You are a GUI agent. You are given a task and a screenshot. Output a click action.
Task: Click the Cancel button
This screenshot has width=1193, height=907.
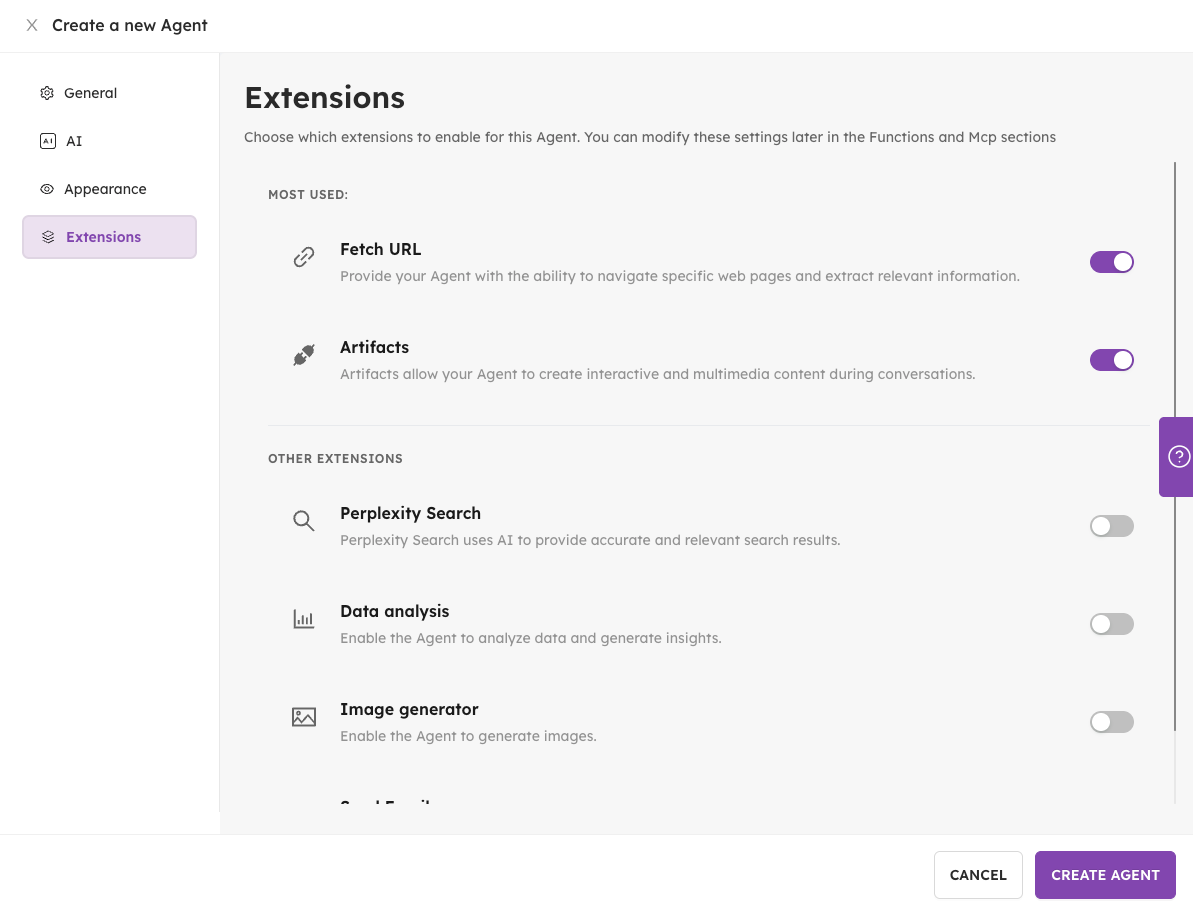coord(977,875)
